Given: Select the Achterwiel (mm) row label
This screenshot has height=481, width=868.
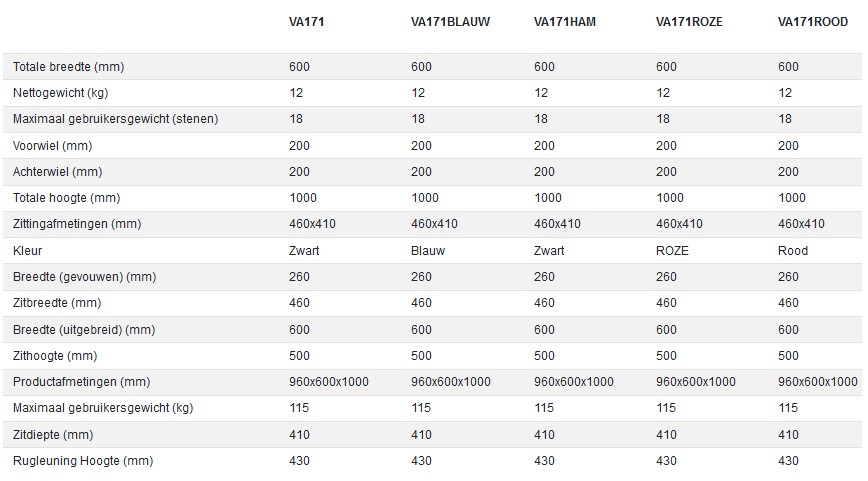Looking at the screenshot, I should tap(58, 172).
